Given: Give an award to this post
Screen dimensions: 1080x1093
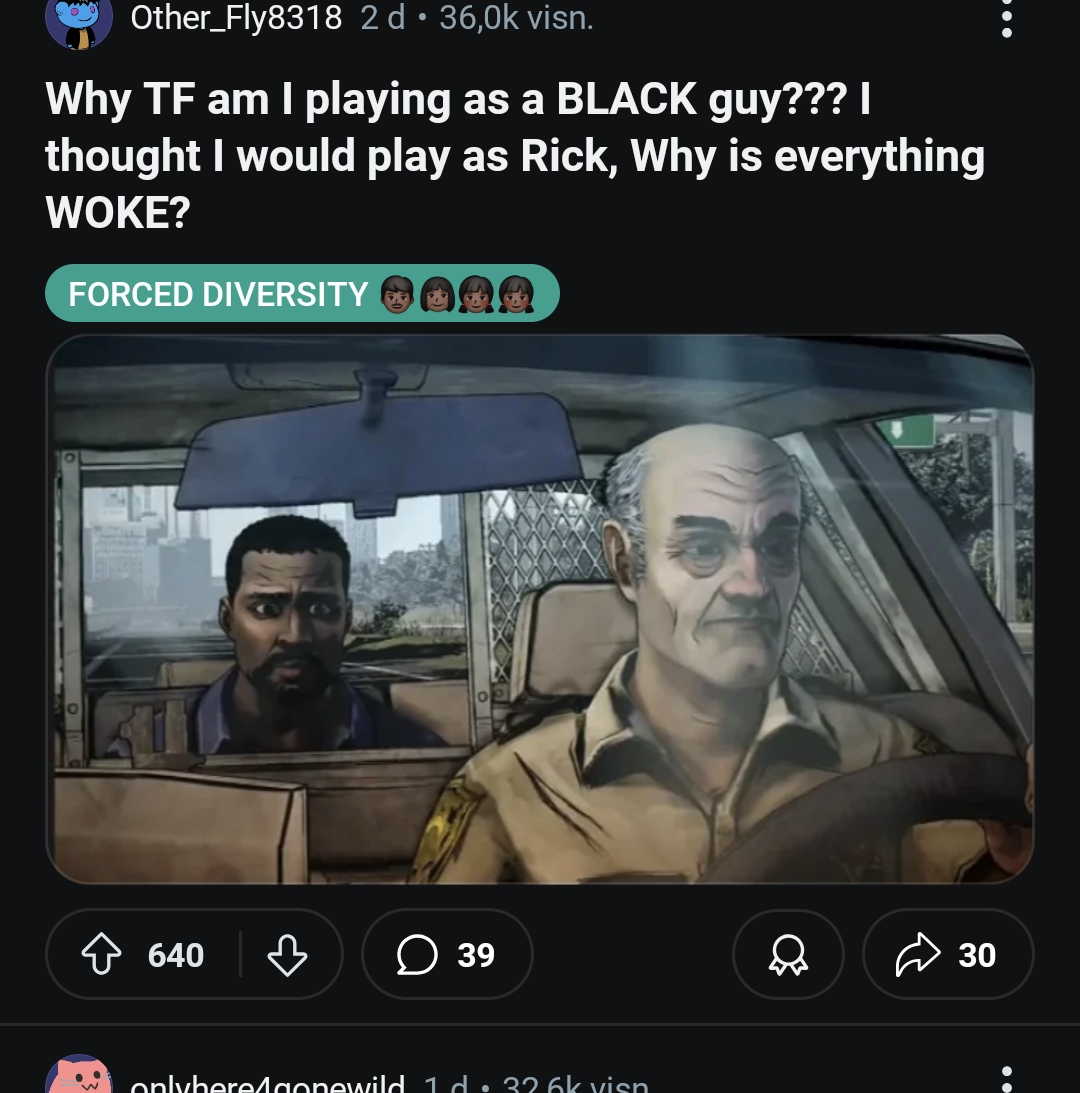Looking at the screenshot, I should click(788, 954).
